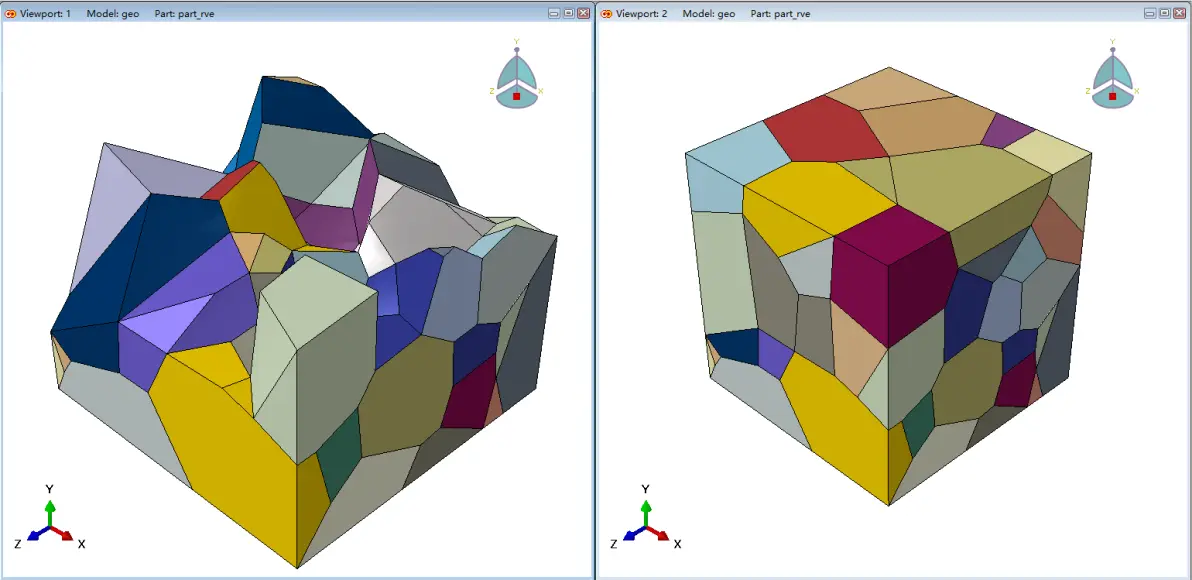Image resolution: width=1192 pixels, height=580 pixels.
Task: Maximize Viewport 2
Action: [1165, 14]
